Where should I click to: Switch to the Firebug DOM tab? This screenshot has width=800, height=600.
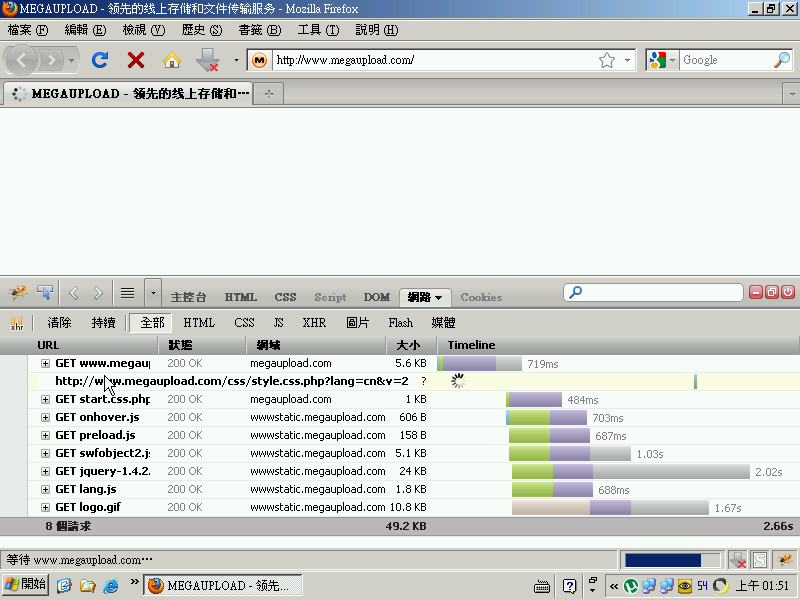[377, 297]
